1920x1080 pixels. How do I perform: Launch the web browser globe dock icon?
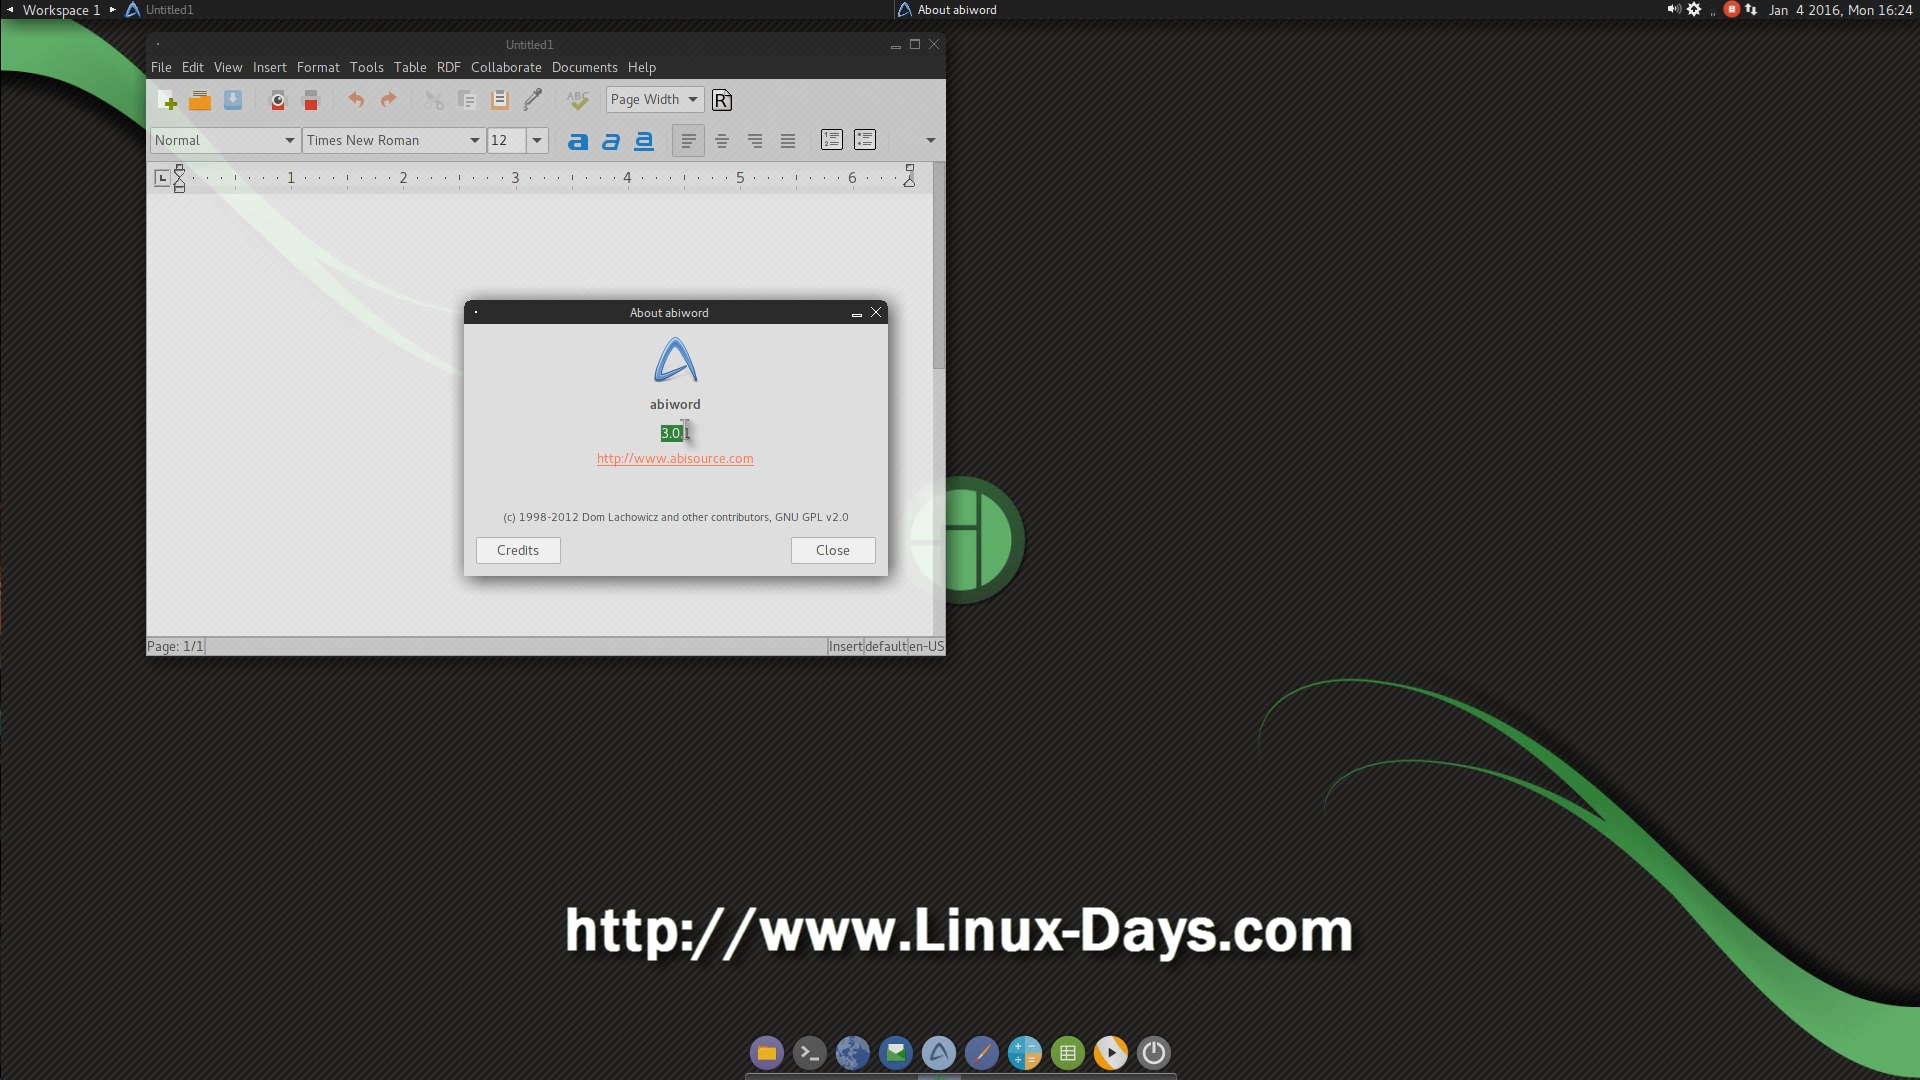point(853,1052)
